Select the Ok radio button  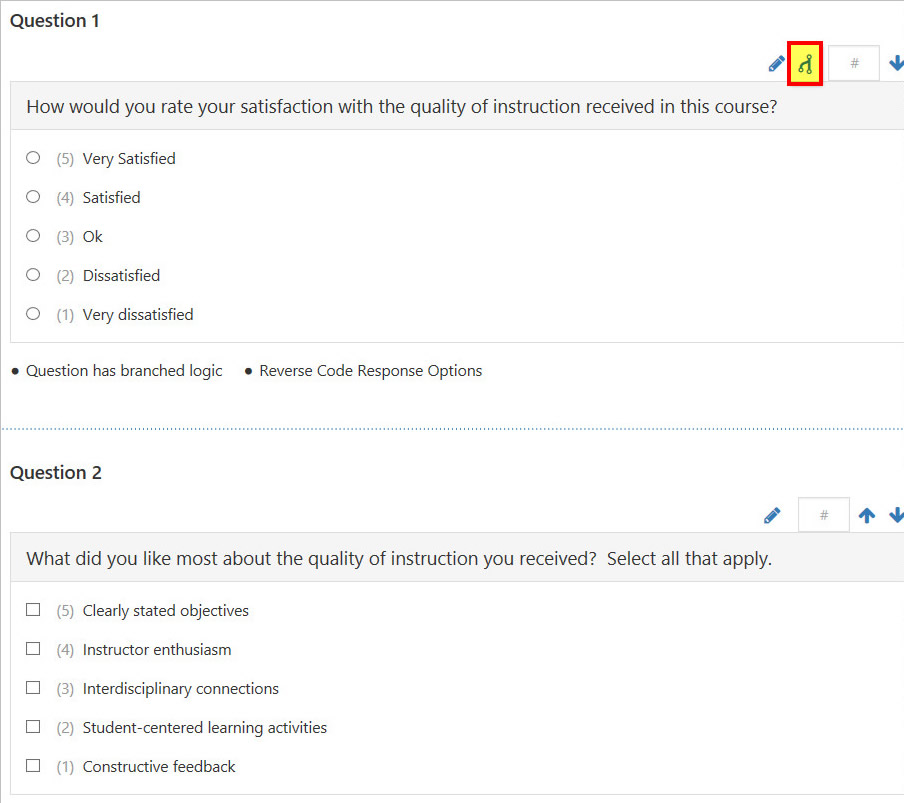point(32,235)
